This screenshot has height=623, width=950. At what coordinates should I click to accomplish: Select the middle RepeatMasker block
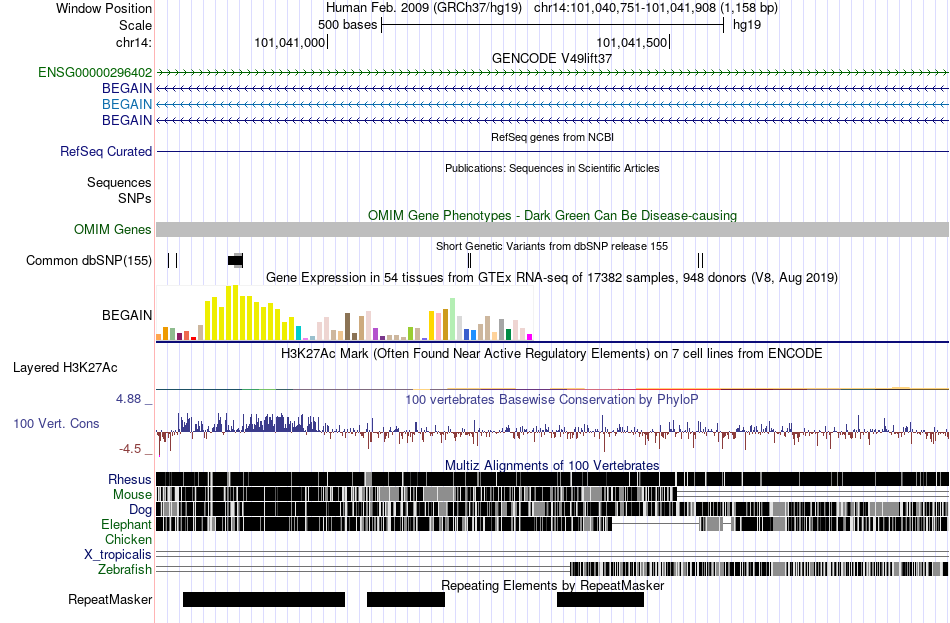click(405, 599)
